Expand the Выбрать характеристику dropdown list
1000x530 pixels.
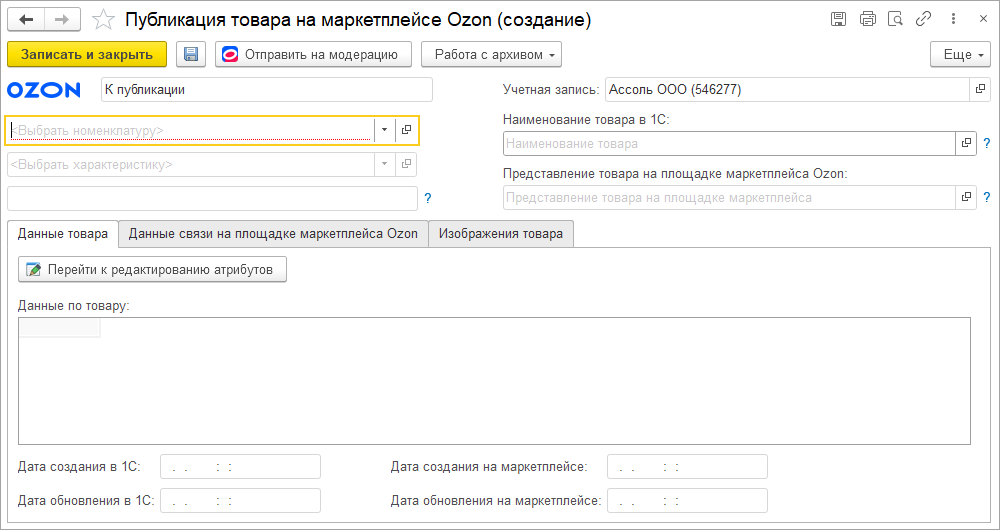point(384,165)
